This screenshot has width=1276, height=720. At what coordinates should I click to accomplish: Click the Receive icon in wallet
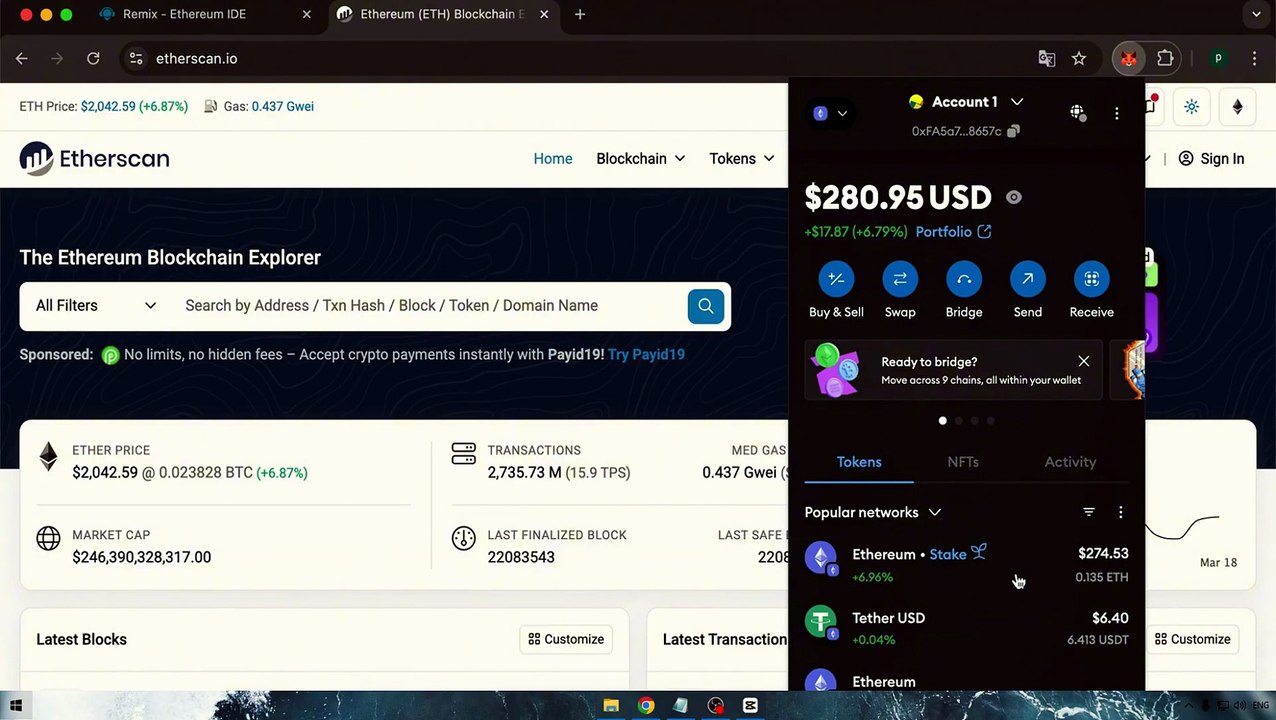[x=1092, y=279]
